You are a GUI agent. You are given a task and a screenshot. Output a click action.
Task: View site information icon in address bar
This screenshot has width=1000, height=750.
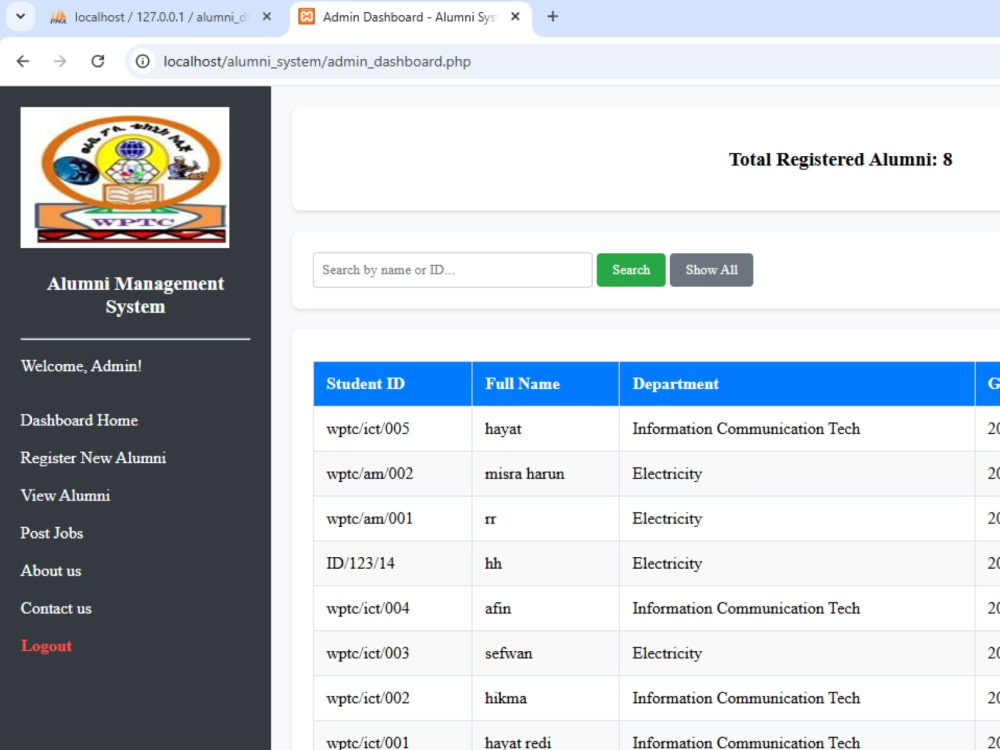coord(143,61)
